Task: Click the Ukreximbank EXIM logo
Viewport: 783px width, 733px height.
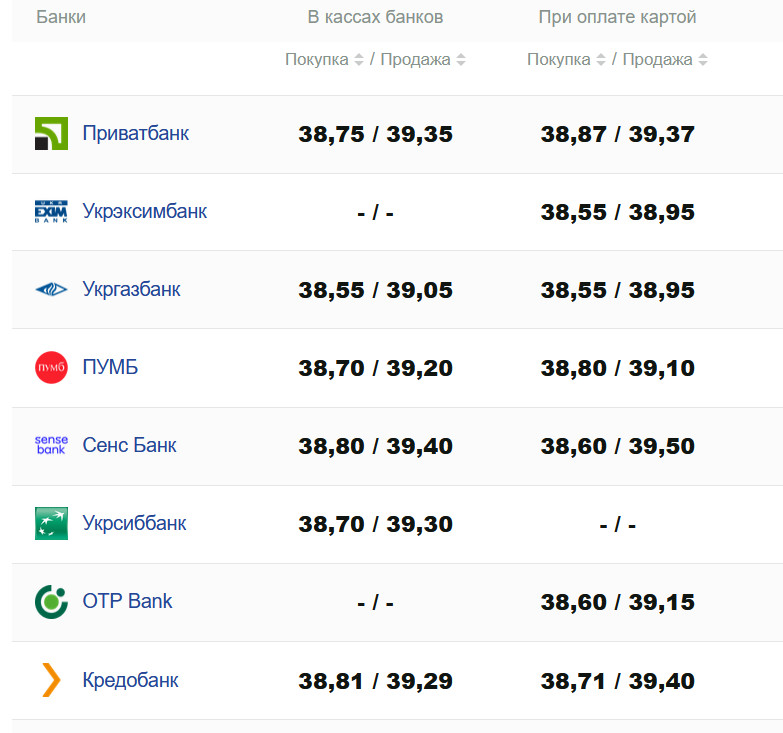Action: (x=51, y=212)
